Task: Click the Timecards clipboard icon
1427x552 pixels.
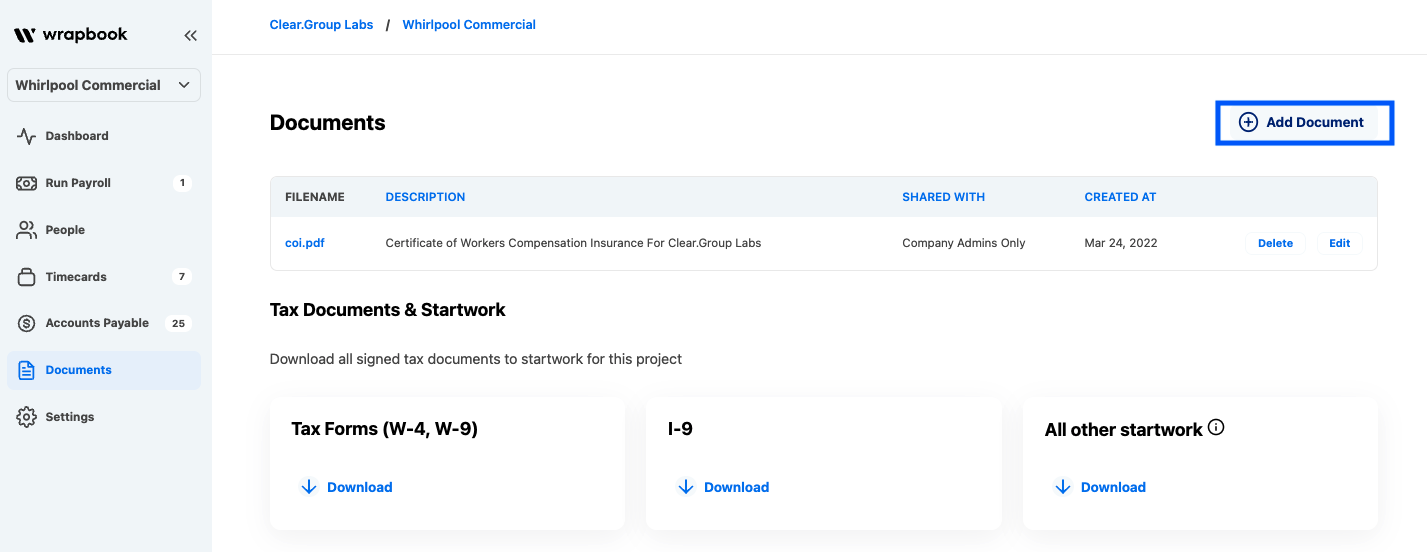Action: coord(27,277)
